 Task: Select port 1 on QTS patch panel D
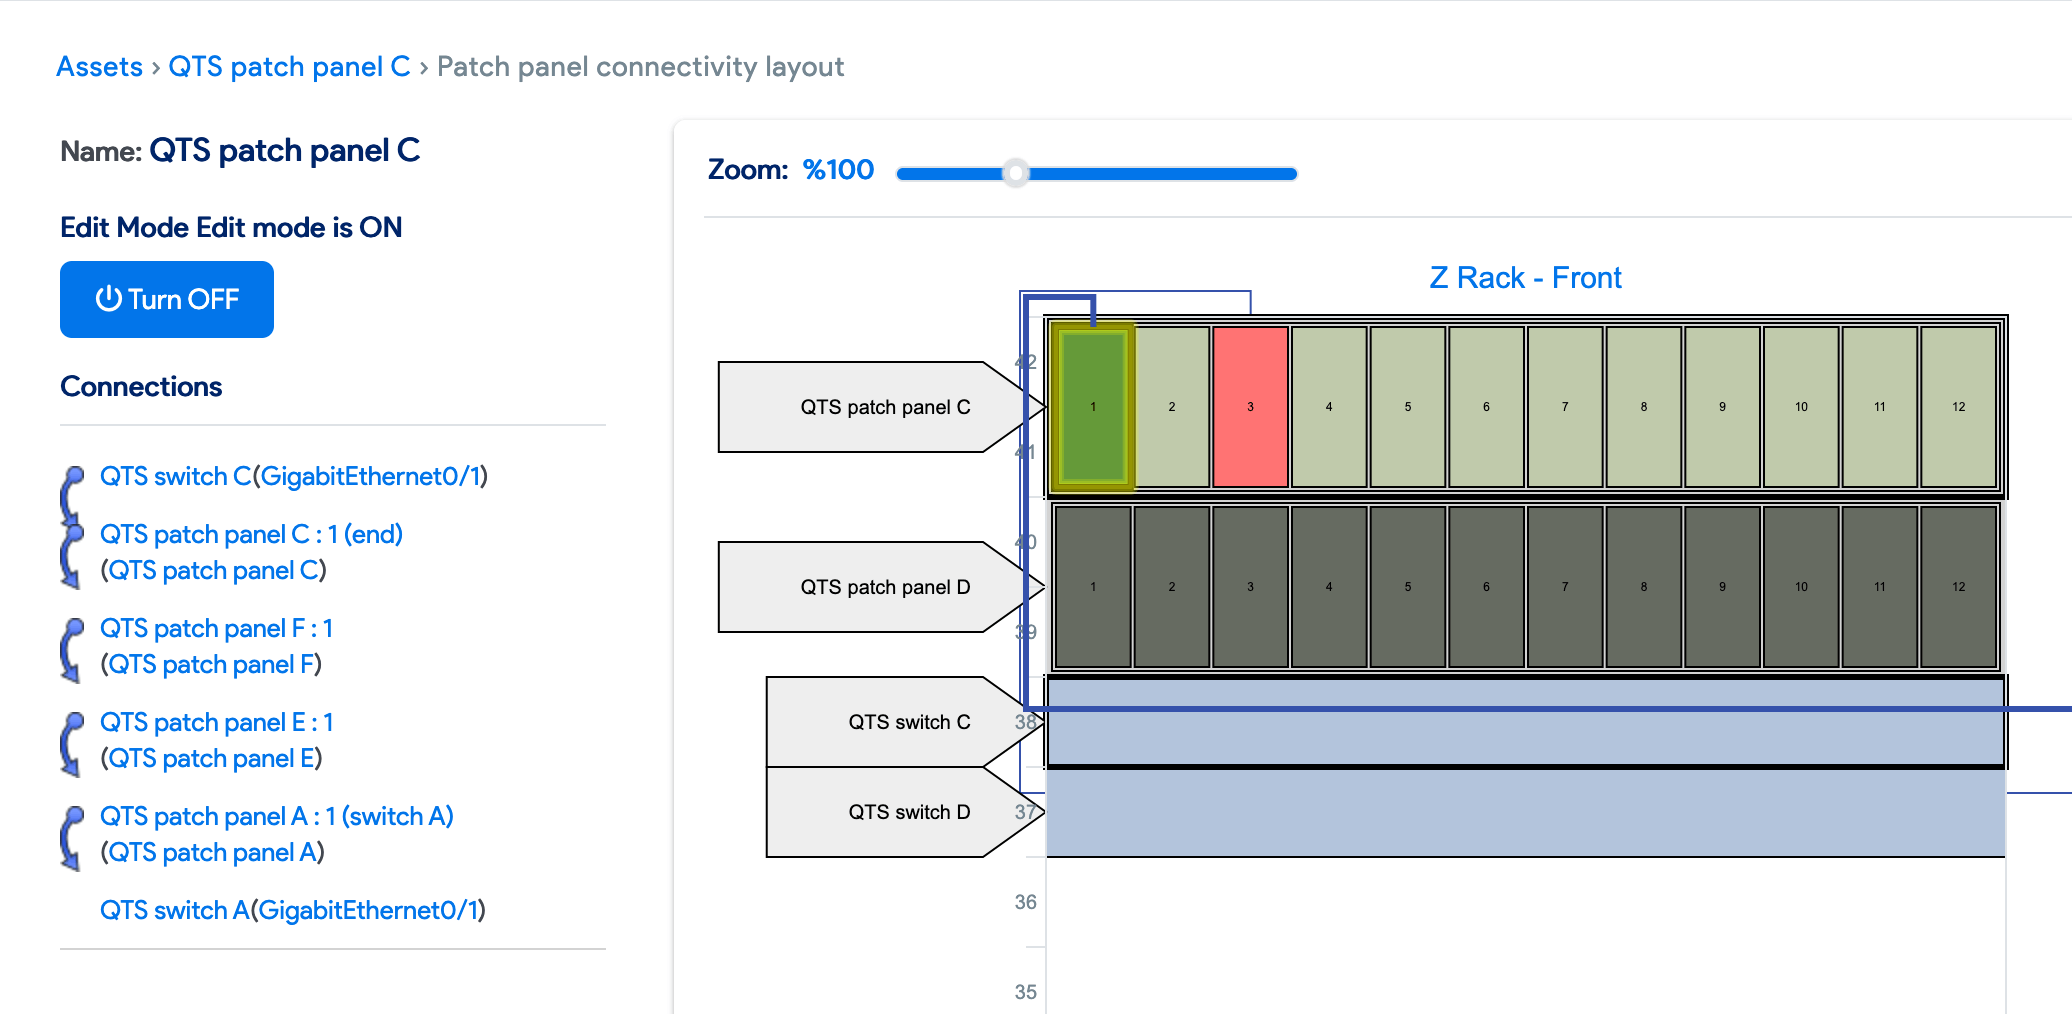point(1093,587)
